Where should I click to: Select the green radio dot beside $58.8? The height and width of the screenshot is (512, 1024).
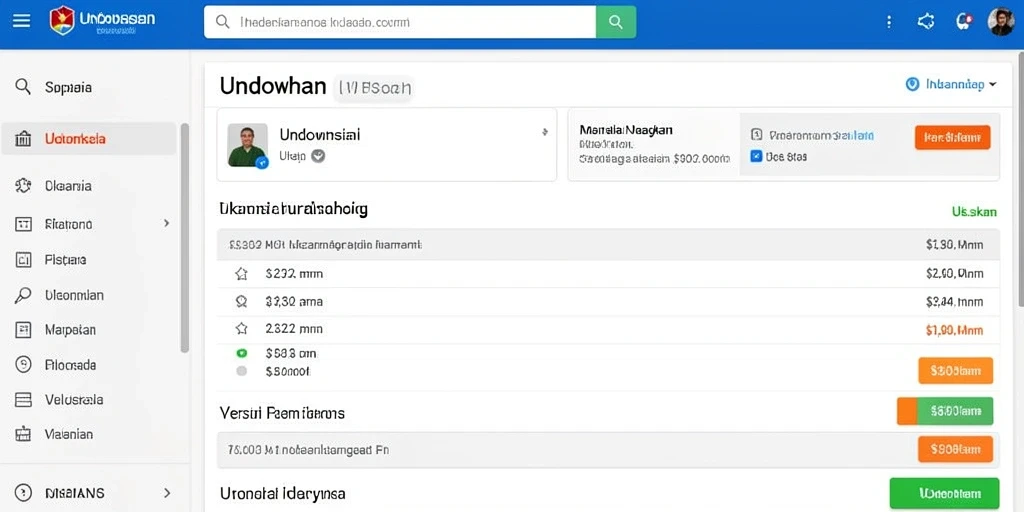coord(242,353)
